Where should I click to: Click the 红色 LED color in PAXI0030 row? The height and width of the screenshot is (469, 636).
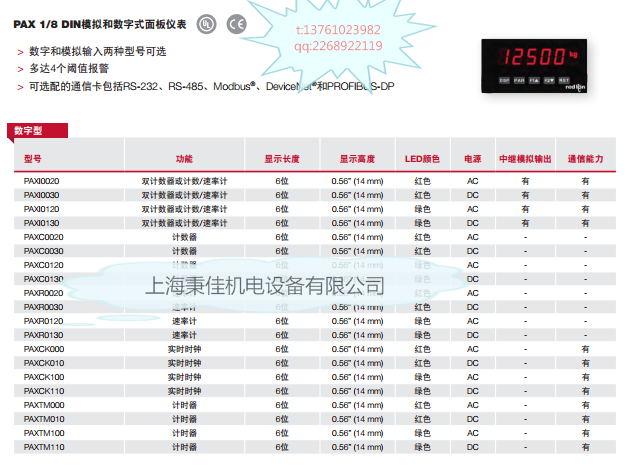[x=422, y=195]
